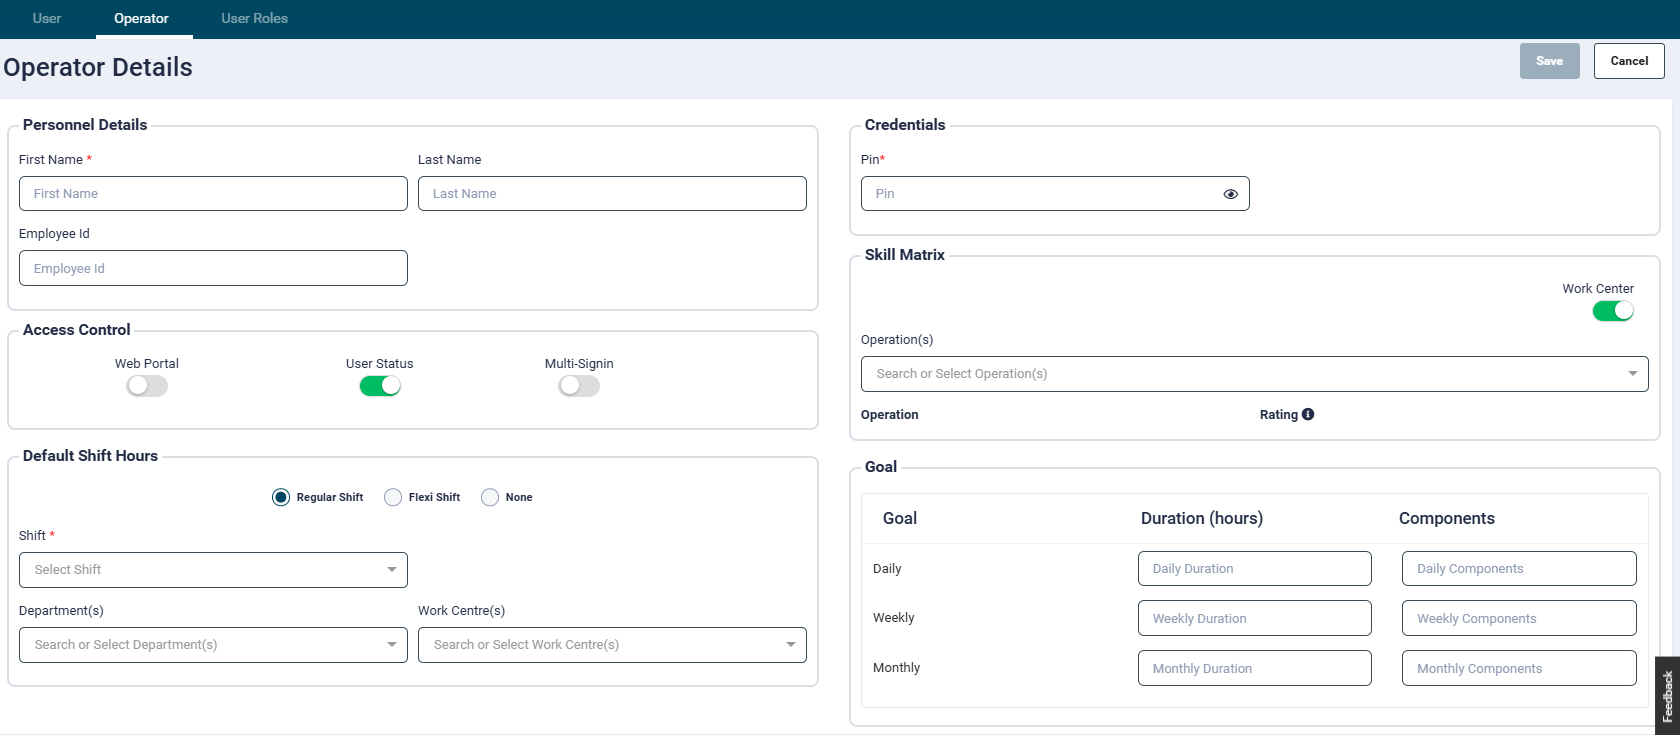Click the Daily Duration input field

coord(1254,569)
